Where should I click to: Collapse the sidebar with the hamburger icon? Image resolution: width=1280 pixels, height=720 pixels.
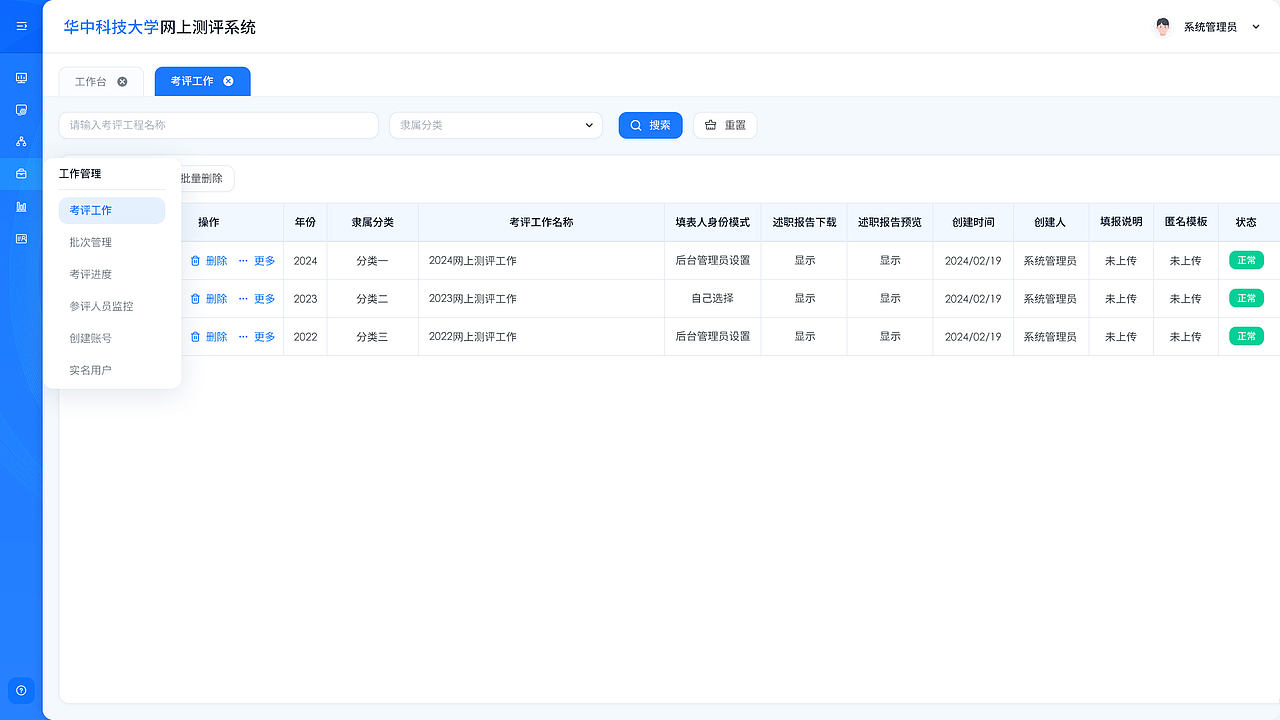[x=21, y=26]
